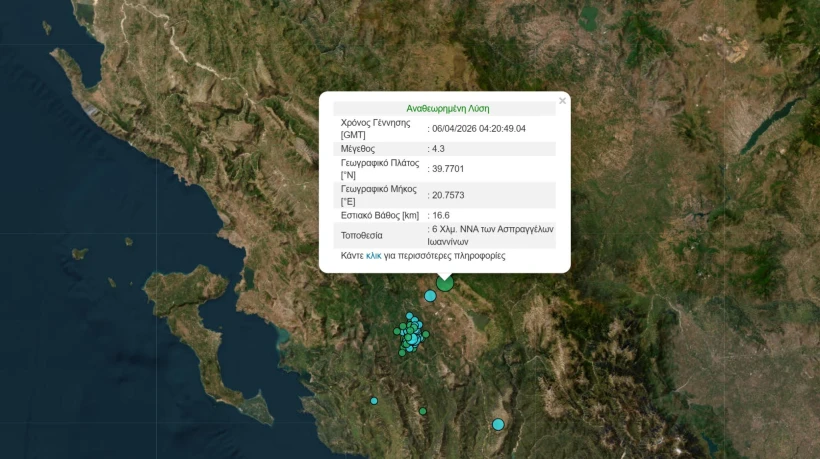Click the 'Αναθεωρημένη Λύση' header text
This screenshot has height=459, width=820.
click(448, 109)
